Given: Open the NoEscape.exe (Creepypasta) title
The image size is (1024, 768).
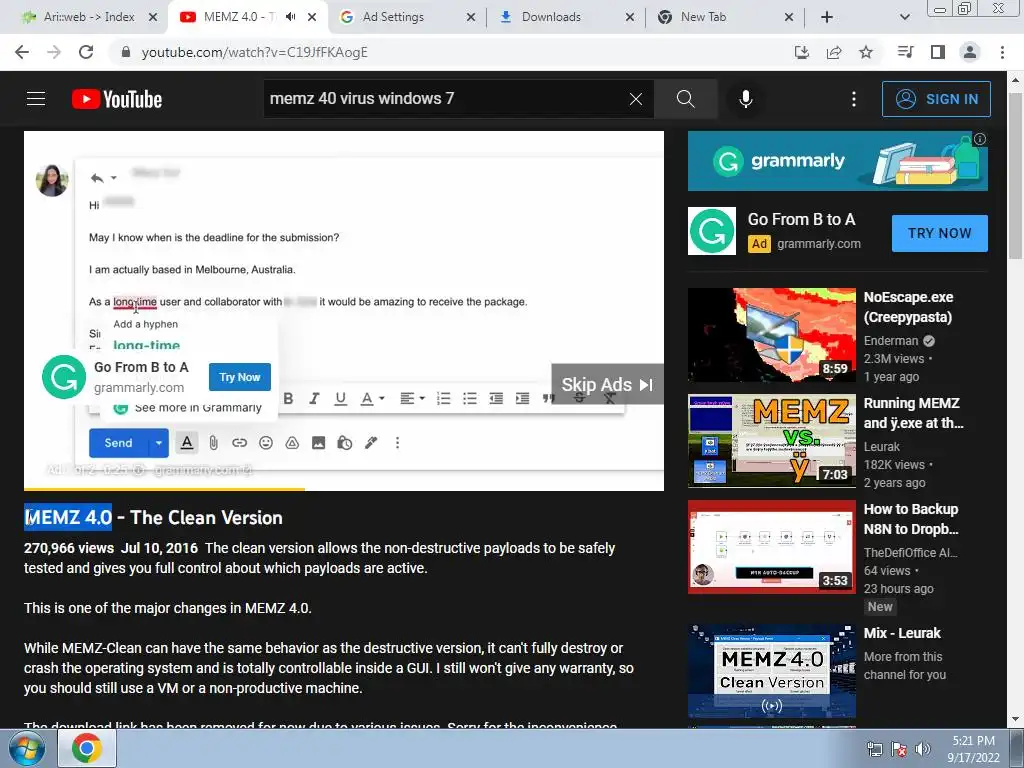Looking at the screenshot, I should 908,307.
